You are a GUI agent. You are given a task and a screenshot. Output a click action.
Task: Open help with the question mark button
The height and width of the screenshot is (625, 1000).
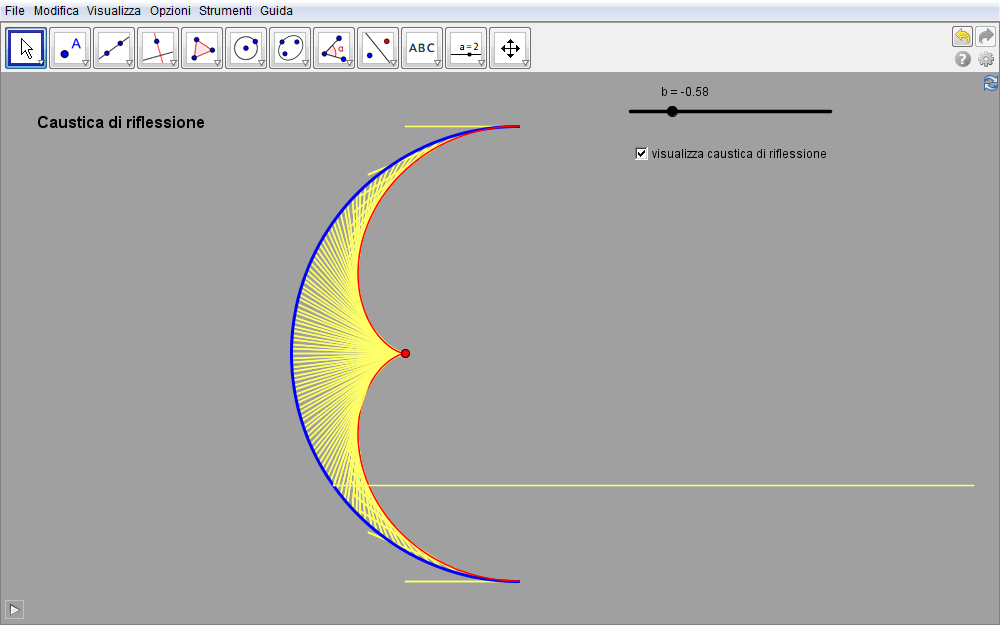coord(963,59)
